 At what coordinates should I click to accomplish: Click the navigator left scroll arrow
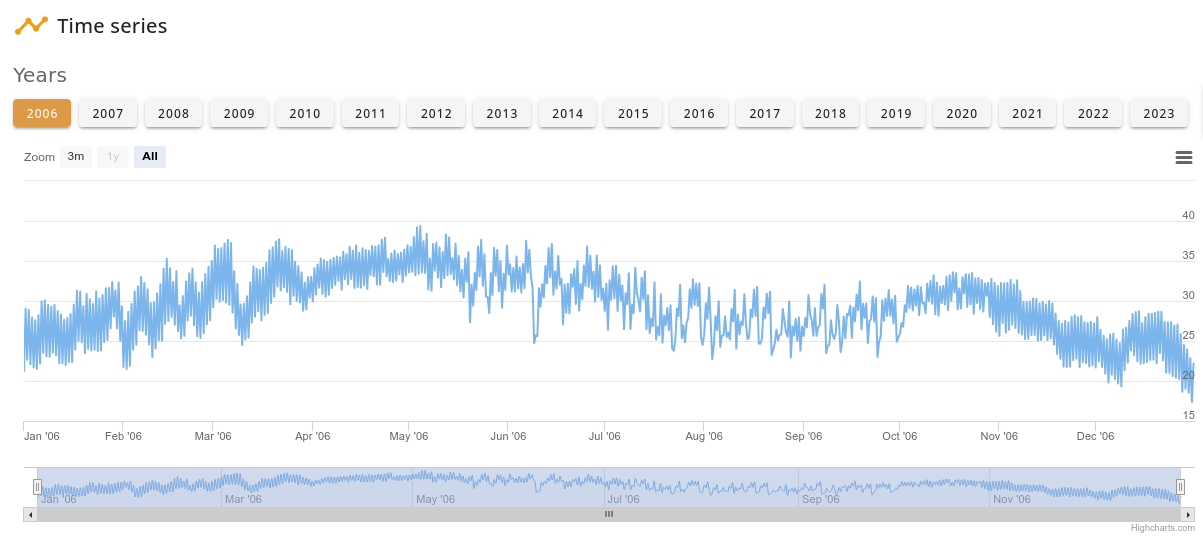30,514
